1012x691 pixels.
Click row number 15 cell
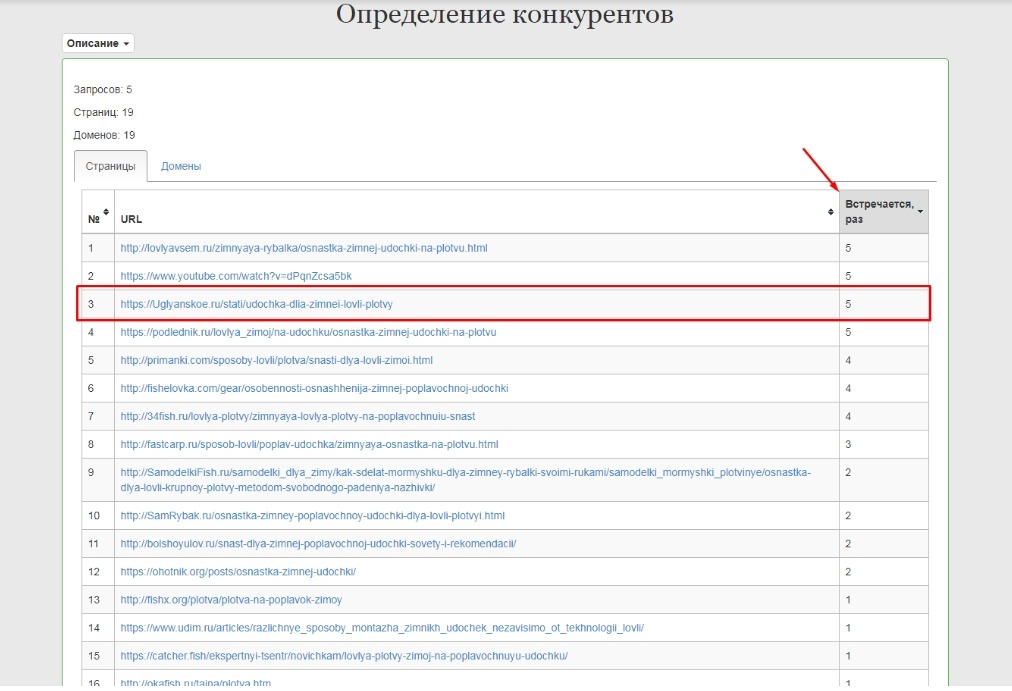(98, 656)
